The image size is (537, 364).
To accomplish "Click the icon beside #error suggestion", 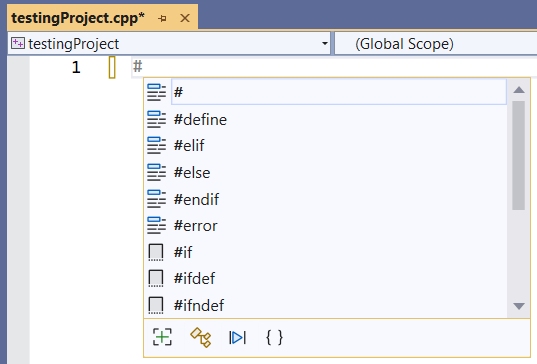I will coord(157,226).
